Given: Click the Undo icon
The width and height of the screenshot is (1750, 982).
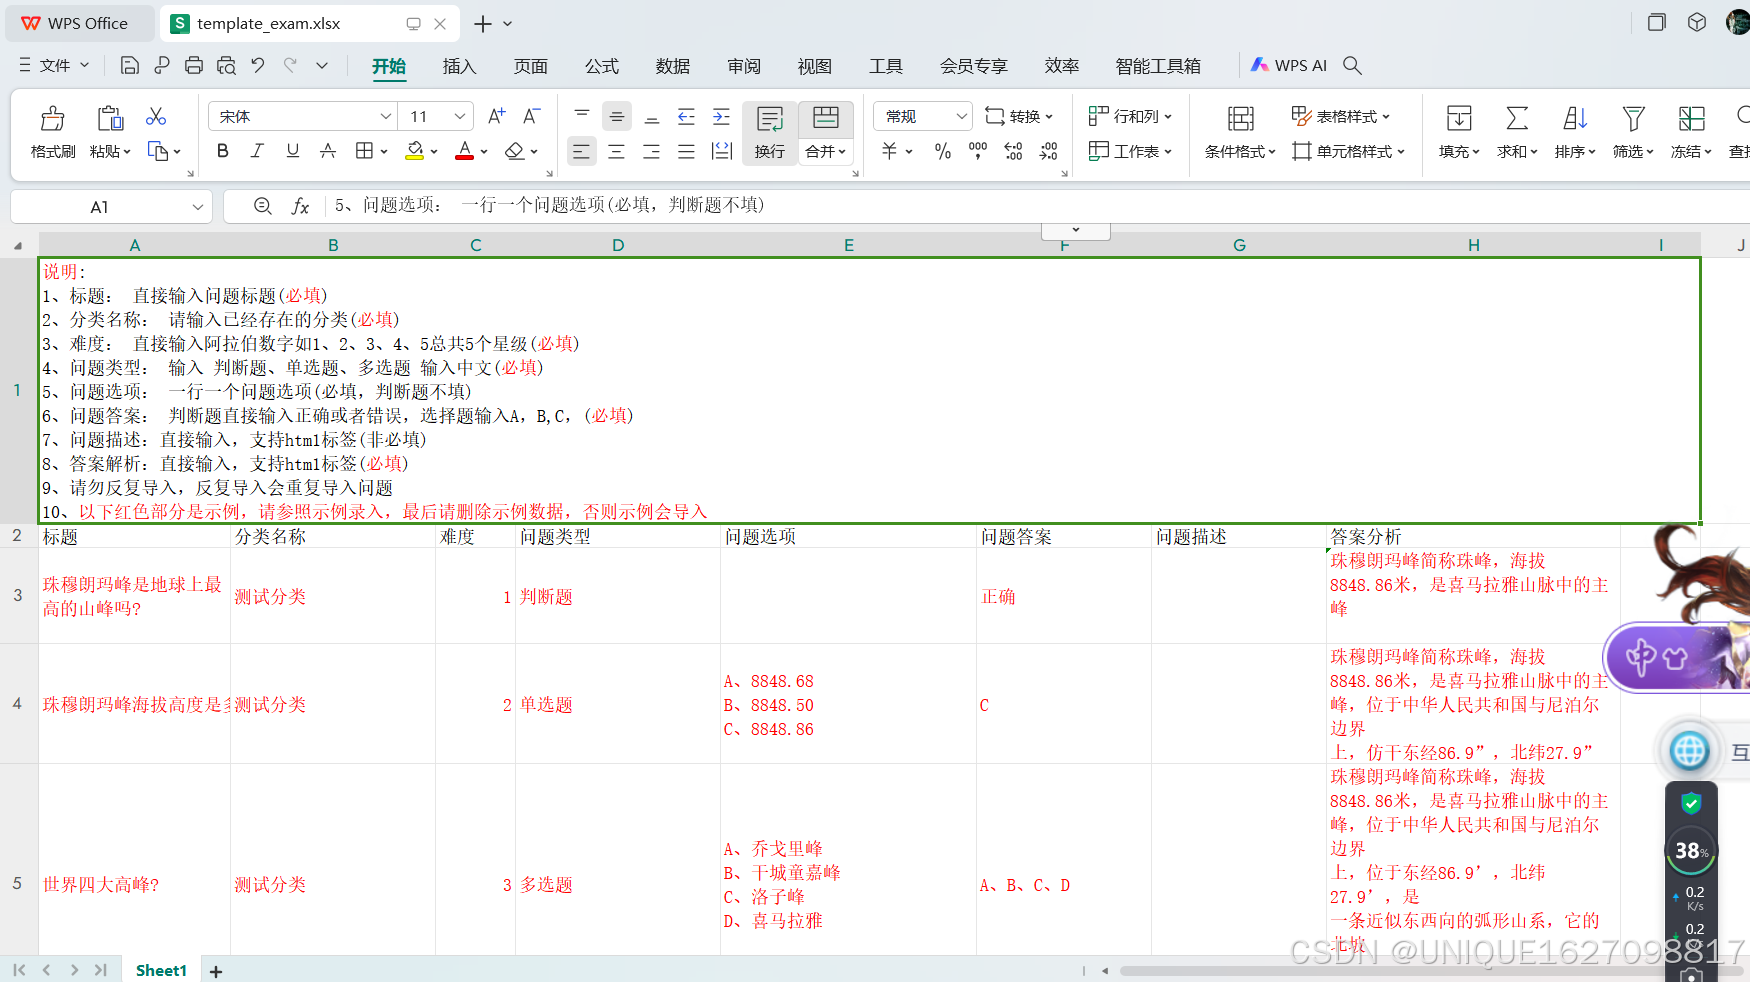Looking at the screenshot, I should [258, 64].
